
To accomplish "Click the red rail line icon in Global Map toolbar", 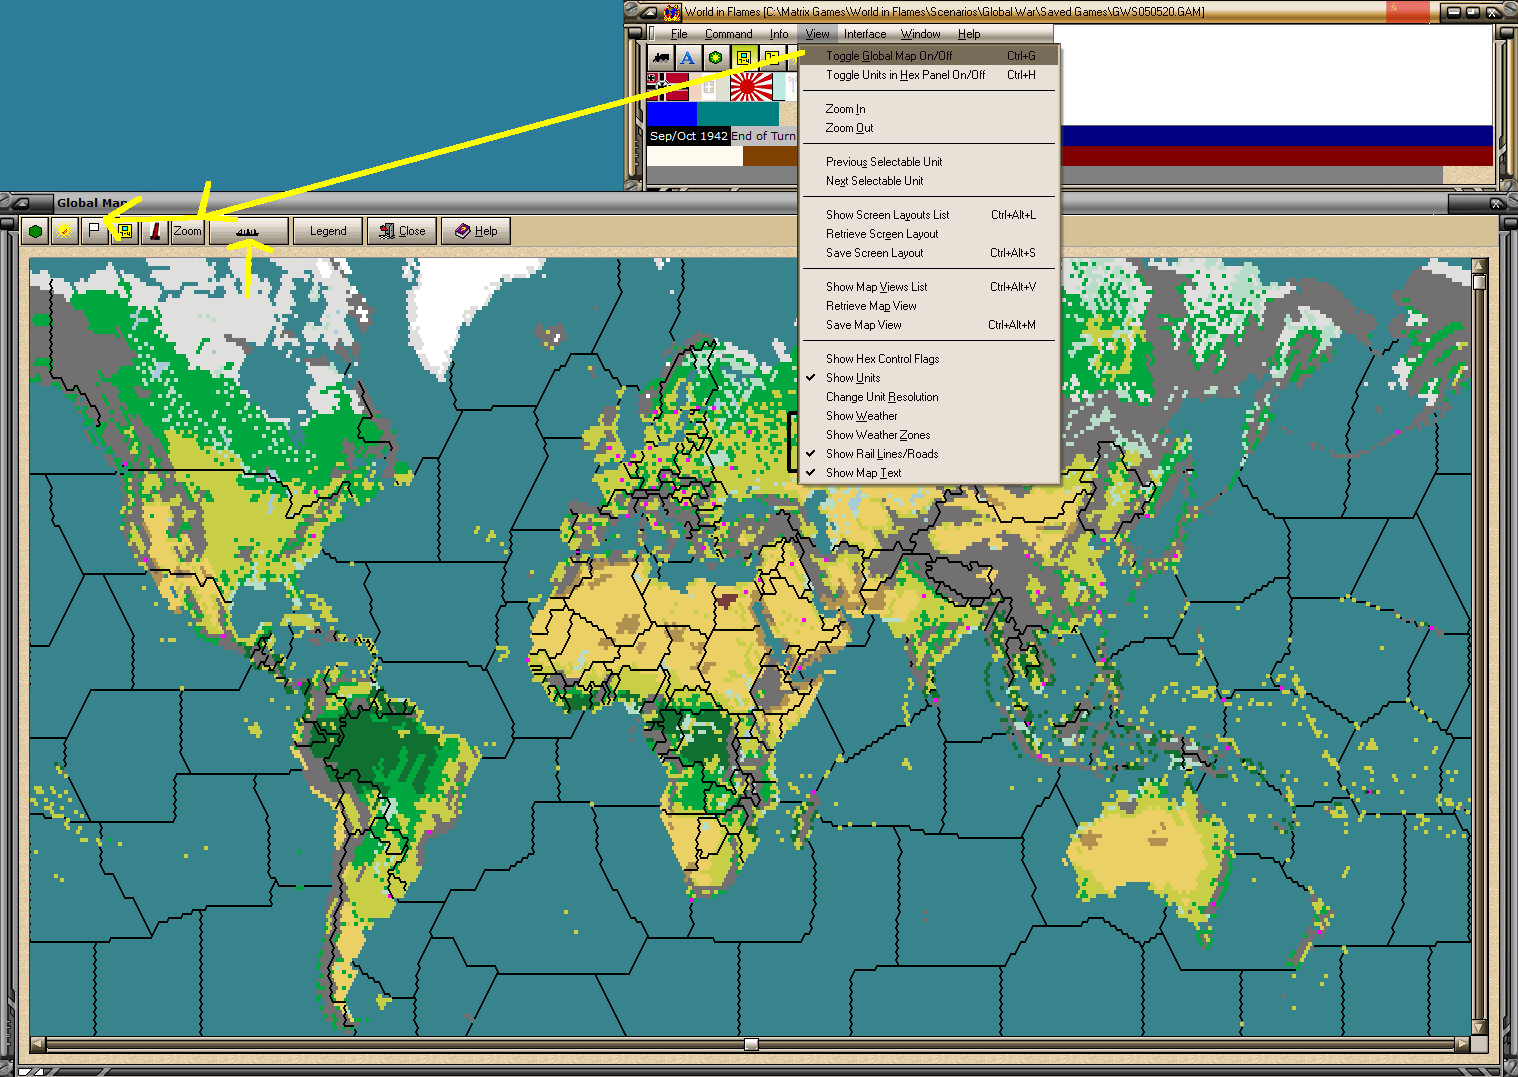I will pyautogui.click(x=154, y=231).
